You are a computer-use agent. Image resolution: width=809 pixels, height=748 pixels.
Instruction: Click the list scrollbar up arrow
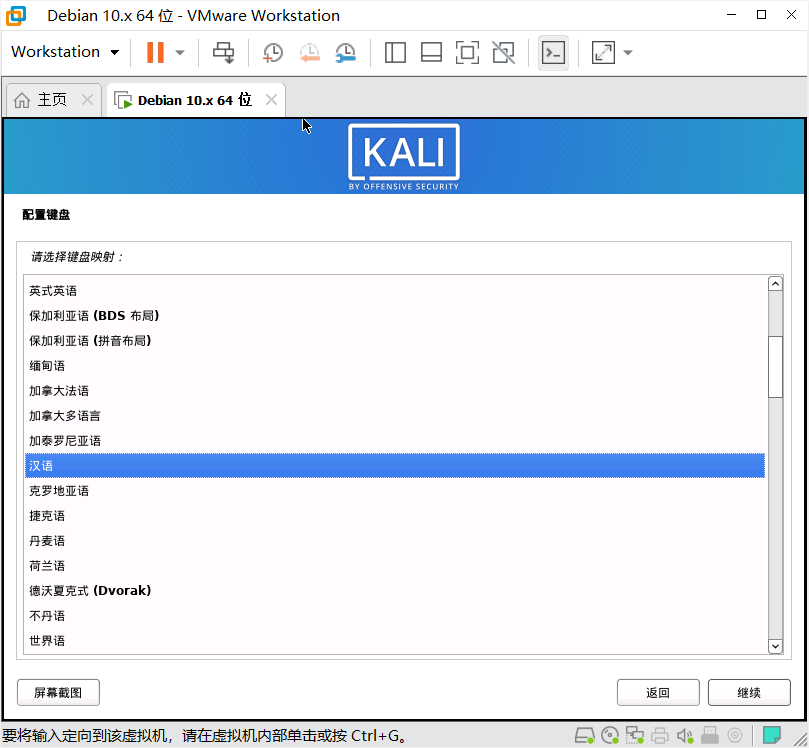(x=775, y=284)
